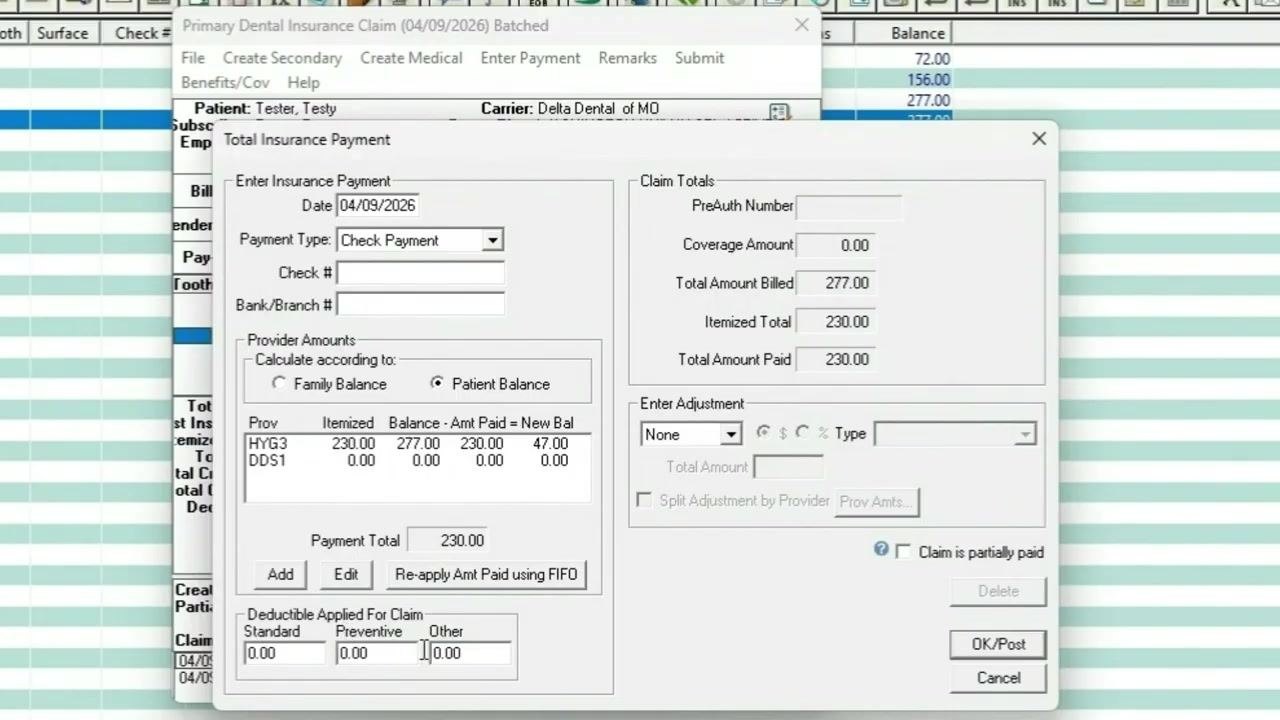Close the Total Insurance Payment dialog

[x=1039, y=139]
